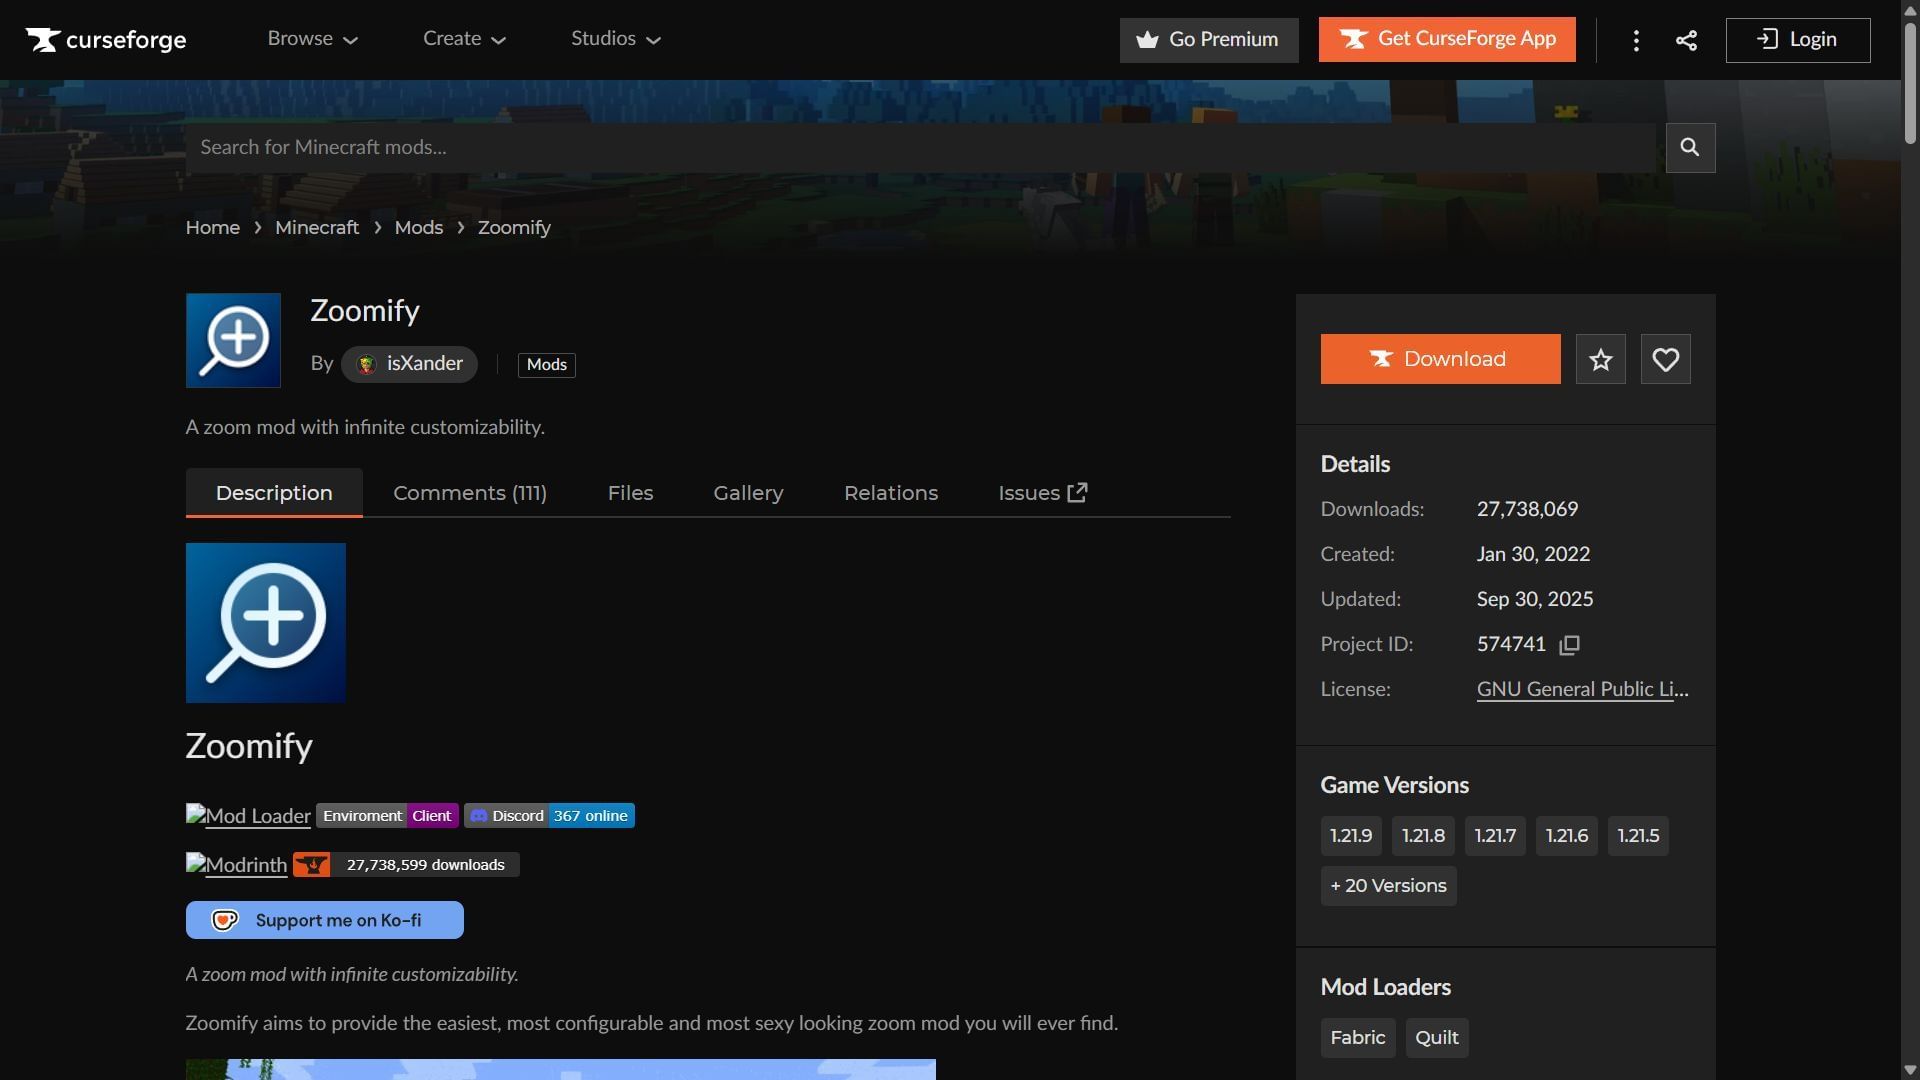The image size is (1920, 1080).
Task: Select game version 1.21.9
Action: tap(1350, 835)
